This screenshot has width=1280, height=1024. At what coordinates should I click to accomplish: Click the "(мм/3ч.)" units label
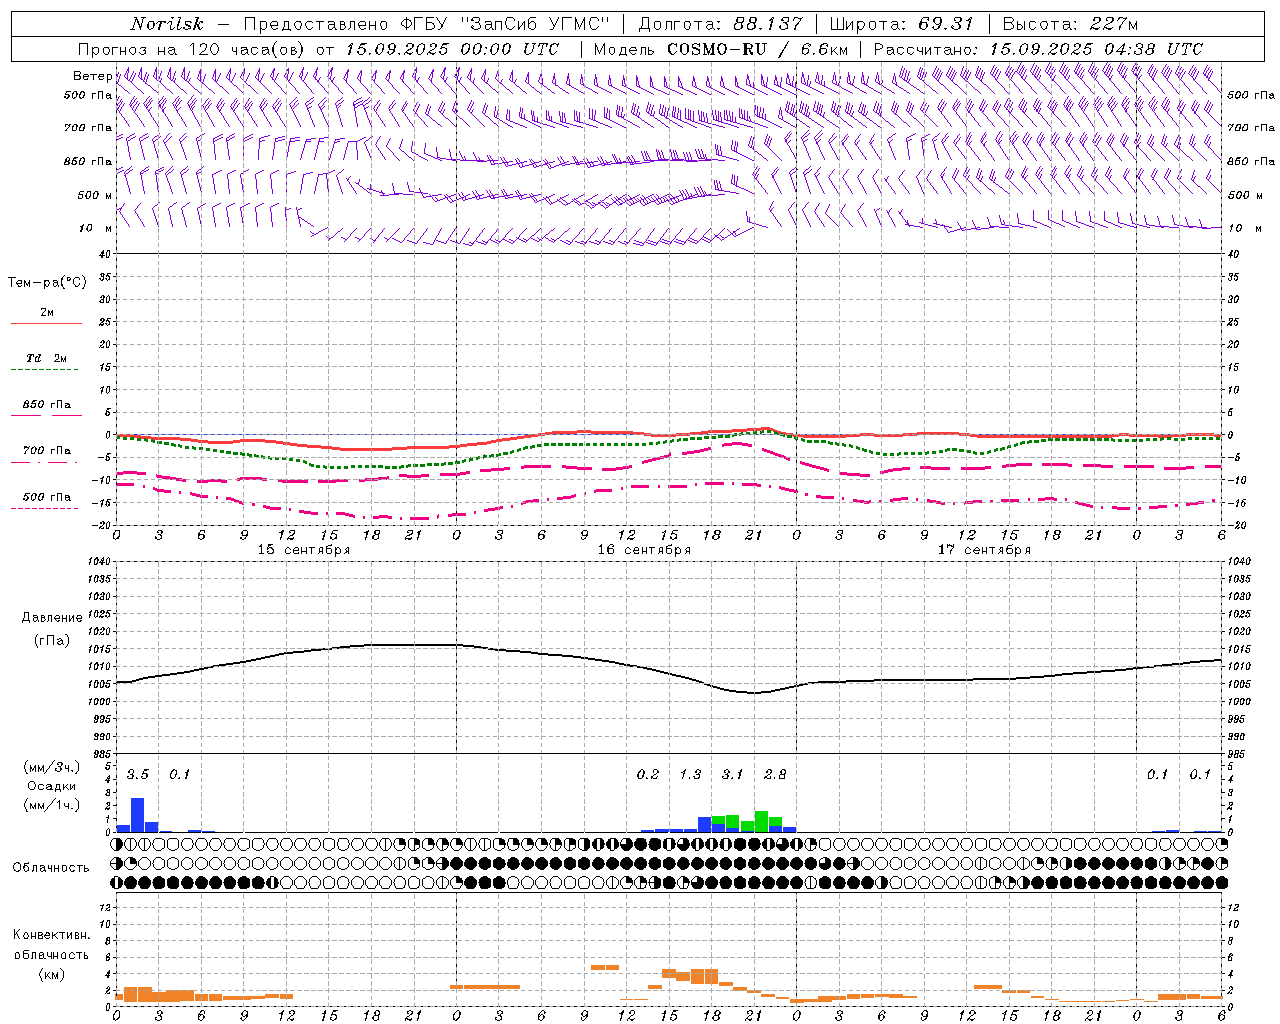[52, 767]
